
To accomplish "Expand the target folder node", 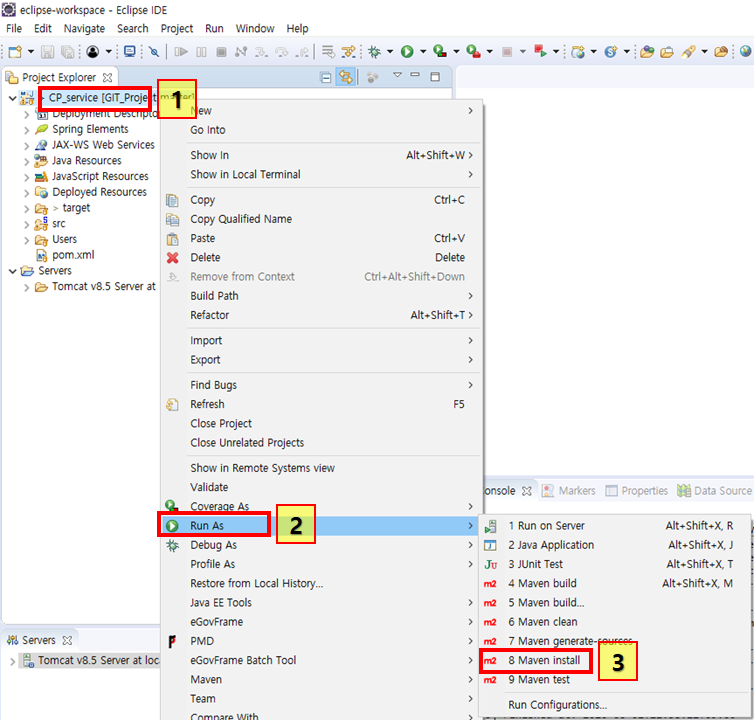I will click(27, 209).
